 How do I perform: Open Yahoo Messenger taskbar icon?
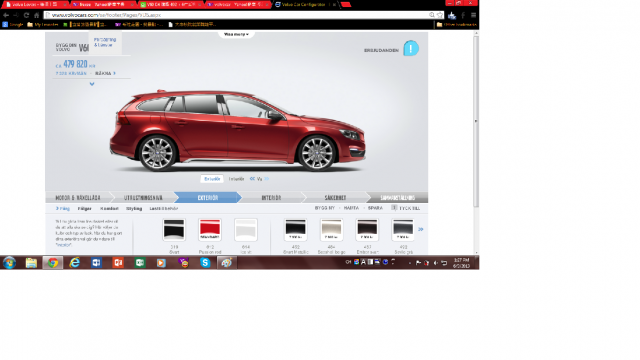[183, 262]
